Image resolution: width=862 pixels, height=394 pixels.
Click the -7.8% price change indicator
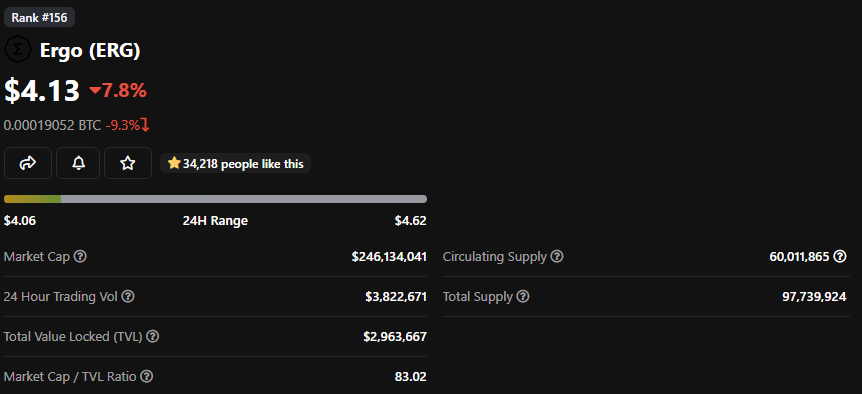(x=118, y=90)
